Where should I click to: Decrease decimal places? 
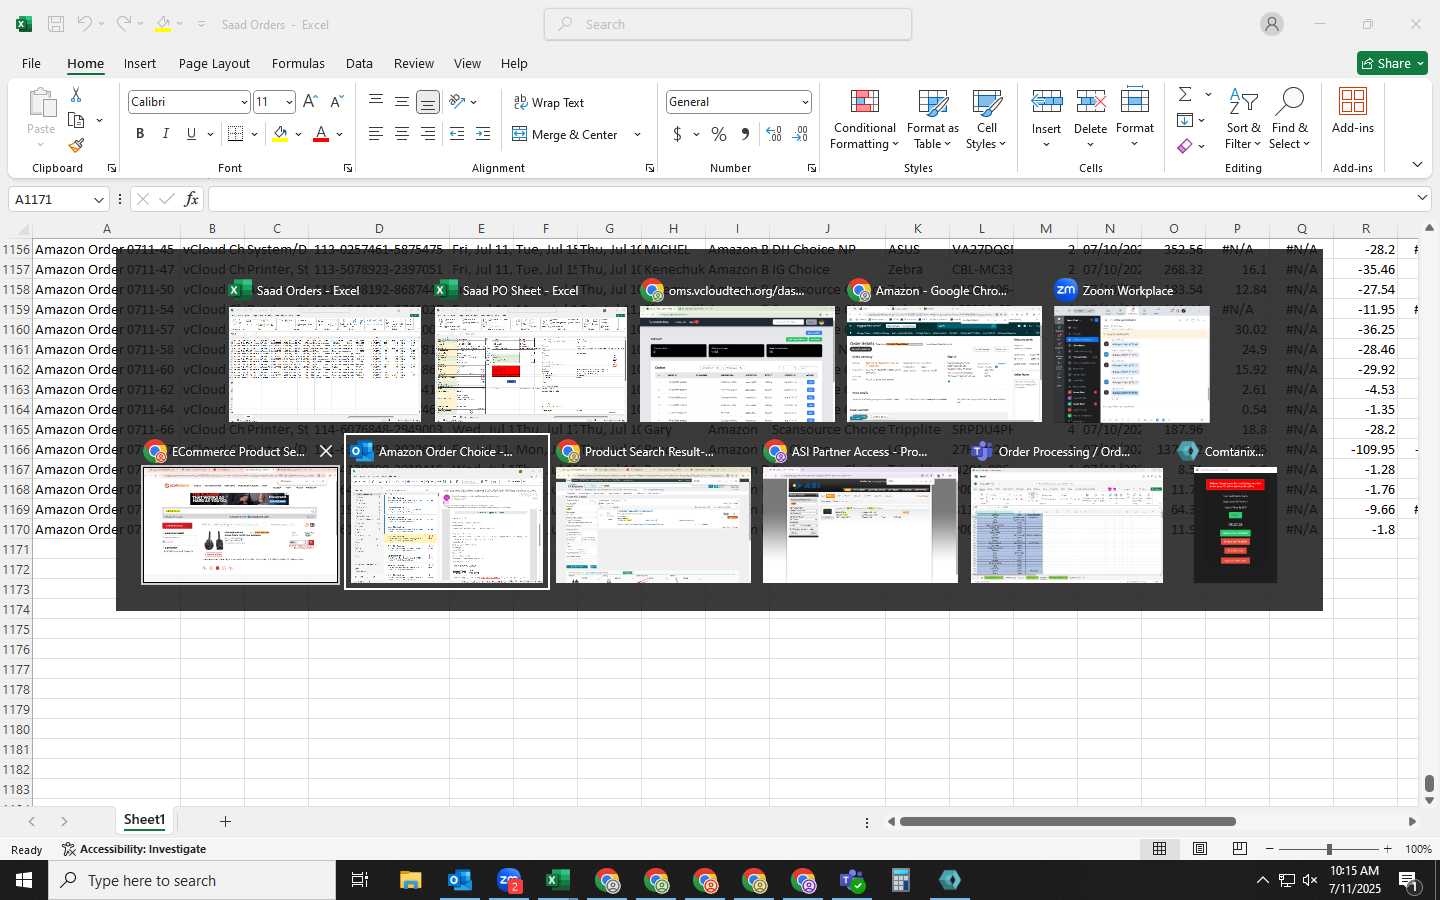click(800, 134)
